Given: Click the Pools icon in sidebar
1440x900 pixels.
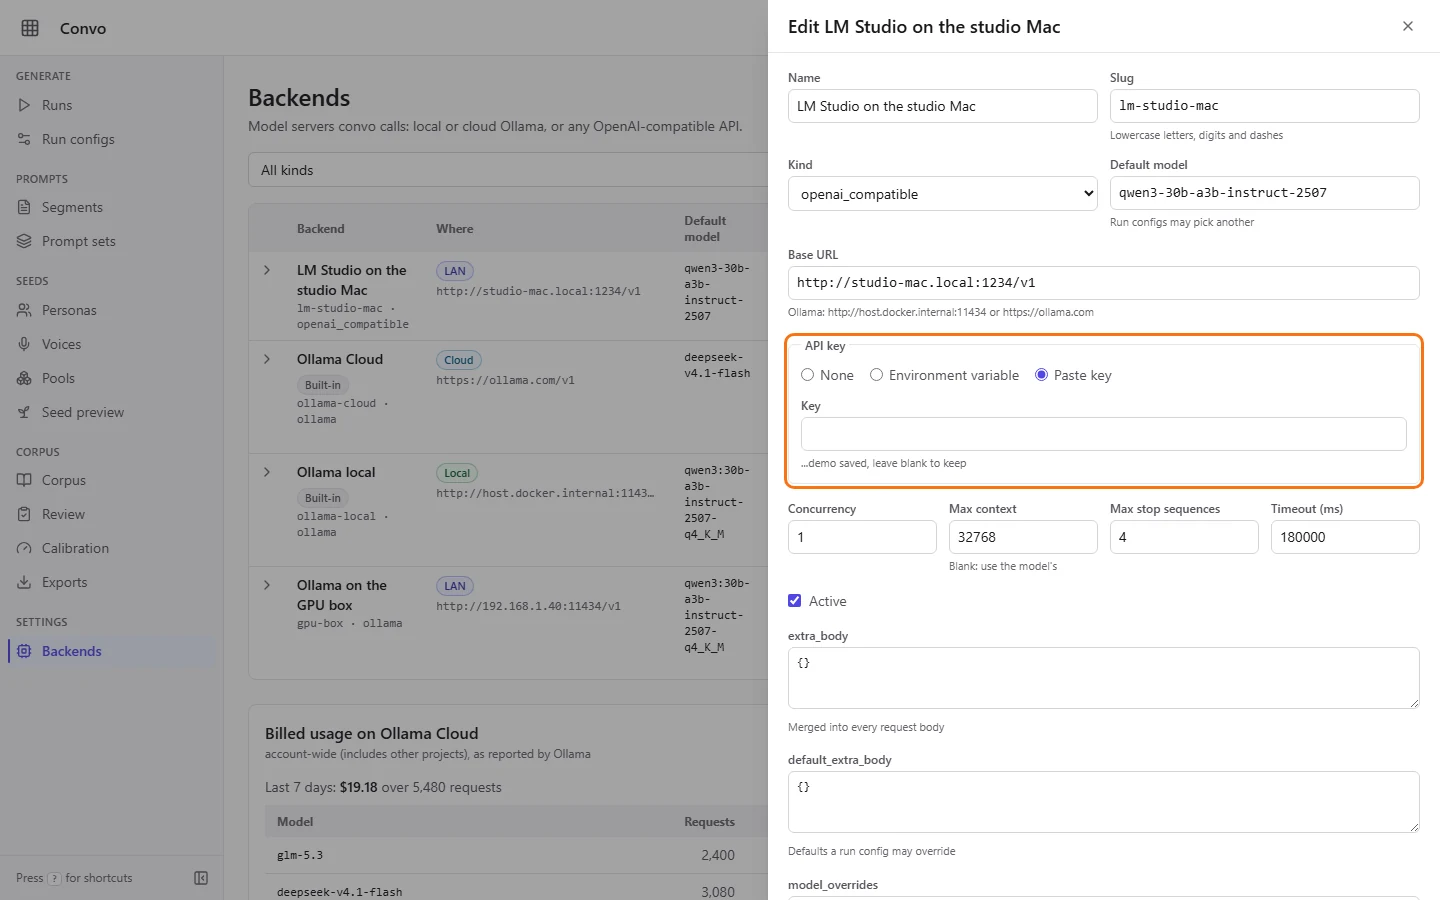Looking at the screenshot, I should pos(24,378).
